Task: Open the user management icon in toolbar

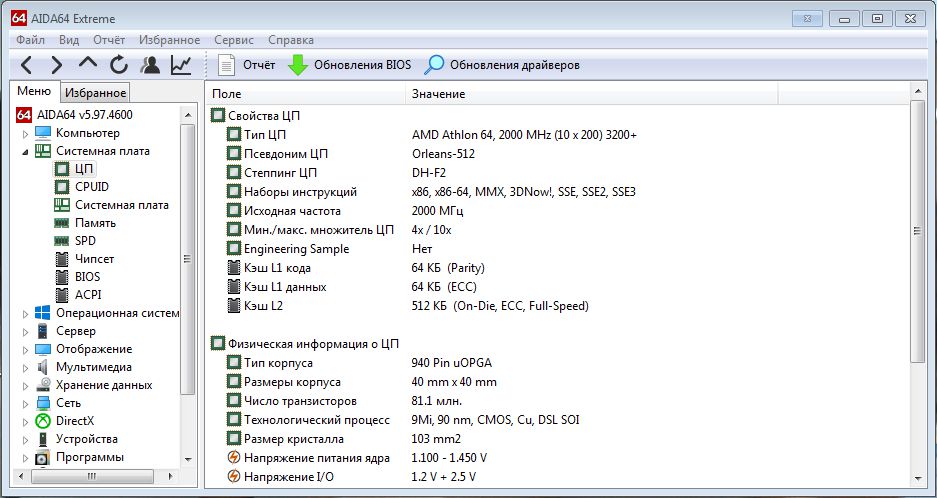Action: (150, 65)
